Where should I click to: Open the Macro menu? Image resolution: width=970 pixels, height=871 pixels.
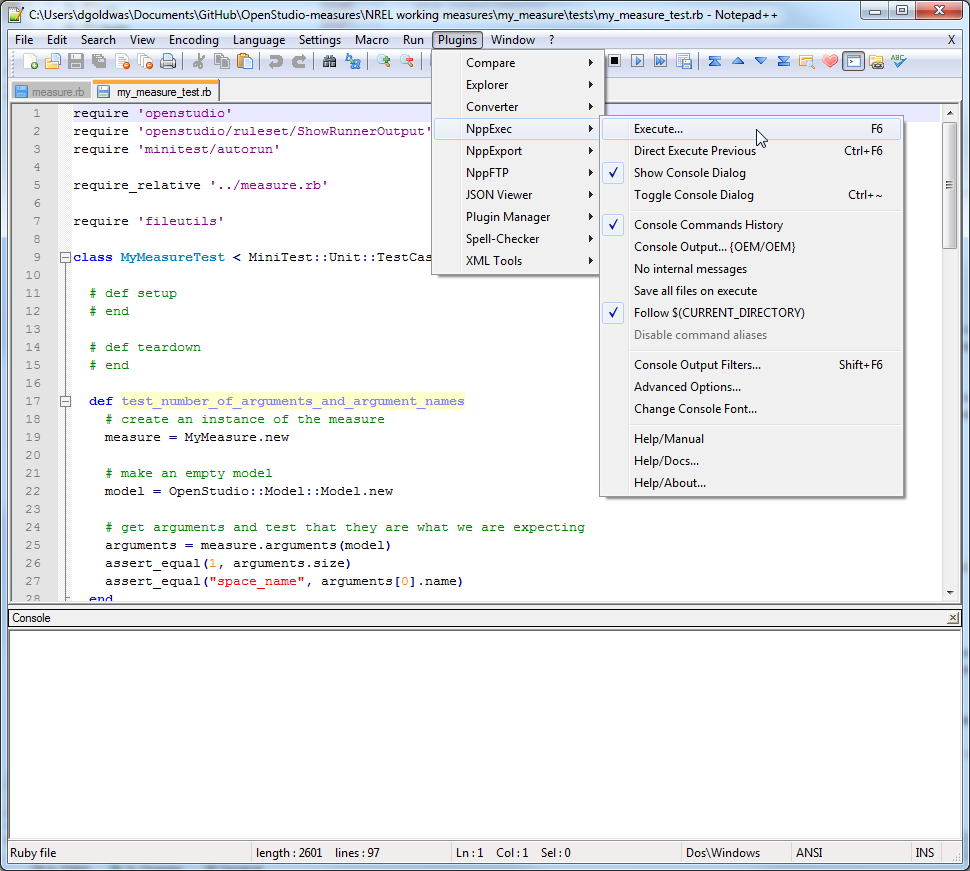click(x=371, y=40)
